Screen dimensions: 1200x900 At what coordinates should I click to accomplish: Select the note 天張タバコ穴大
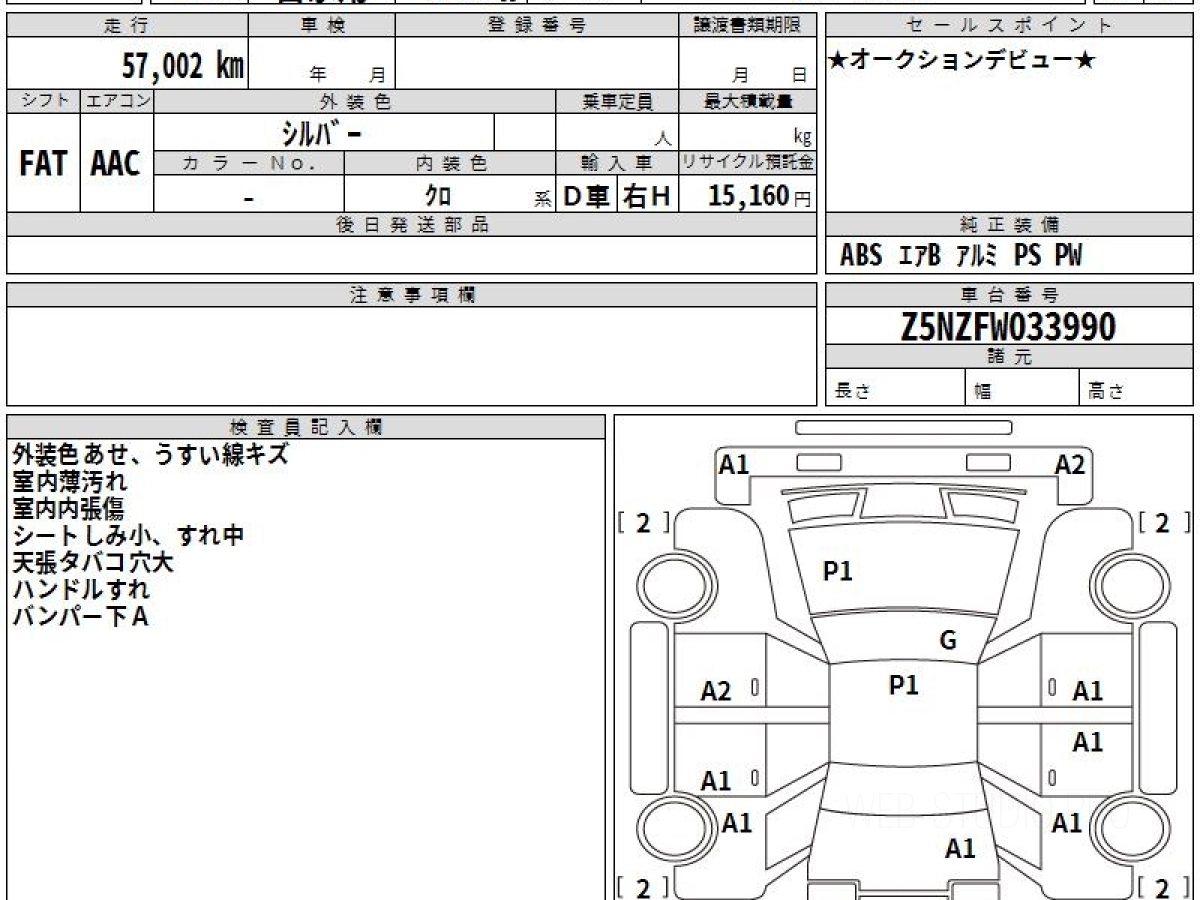click(x=93, y=563)
